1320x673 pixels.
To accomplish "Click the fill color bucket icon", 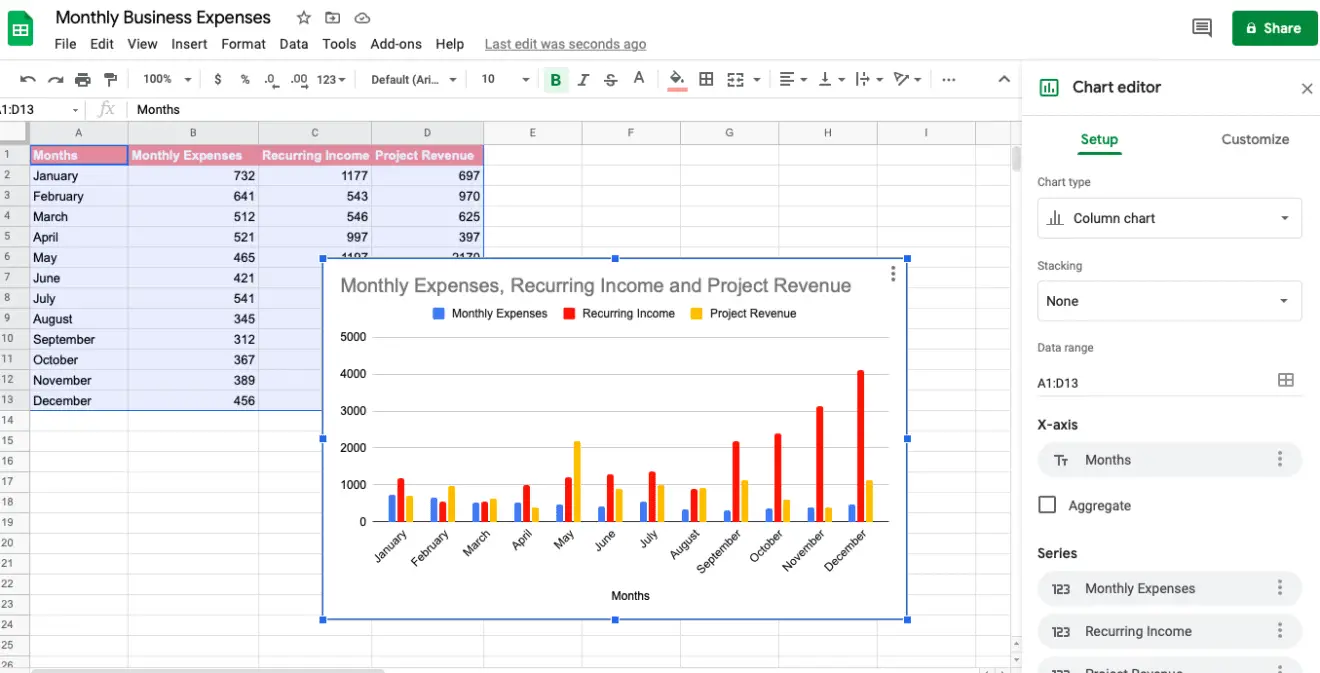I will click(x=677, y=78).
